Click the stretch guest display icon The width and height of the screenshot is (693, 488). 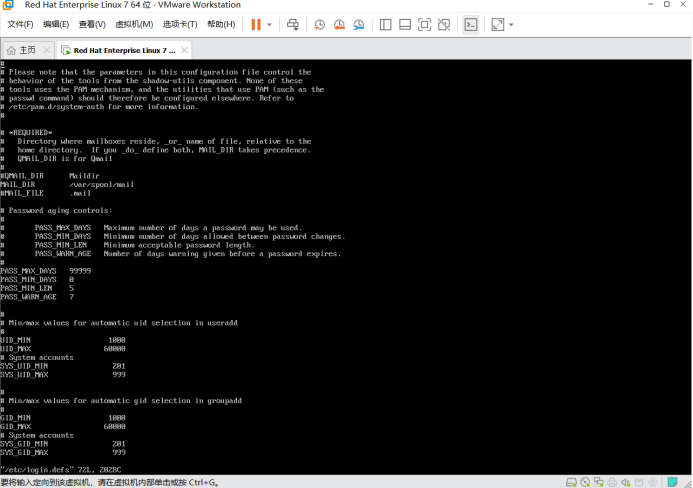498,25
